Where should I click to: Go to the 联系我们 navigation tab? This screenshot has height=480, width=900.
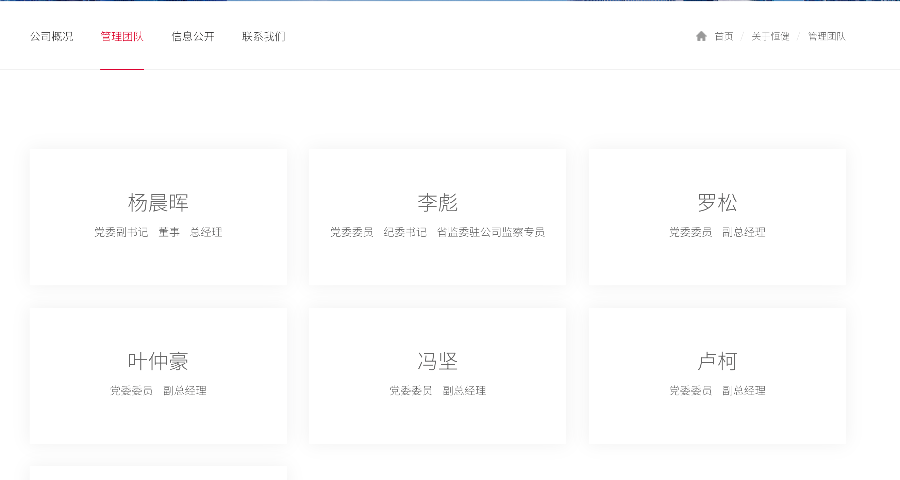pos(264,36)
